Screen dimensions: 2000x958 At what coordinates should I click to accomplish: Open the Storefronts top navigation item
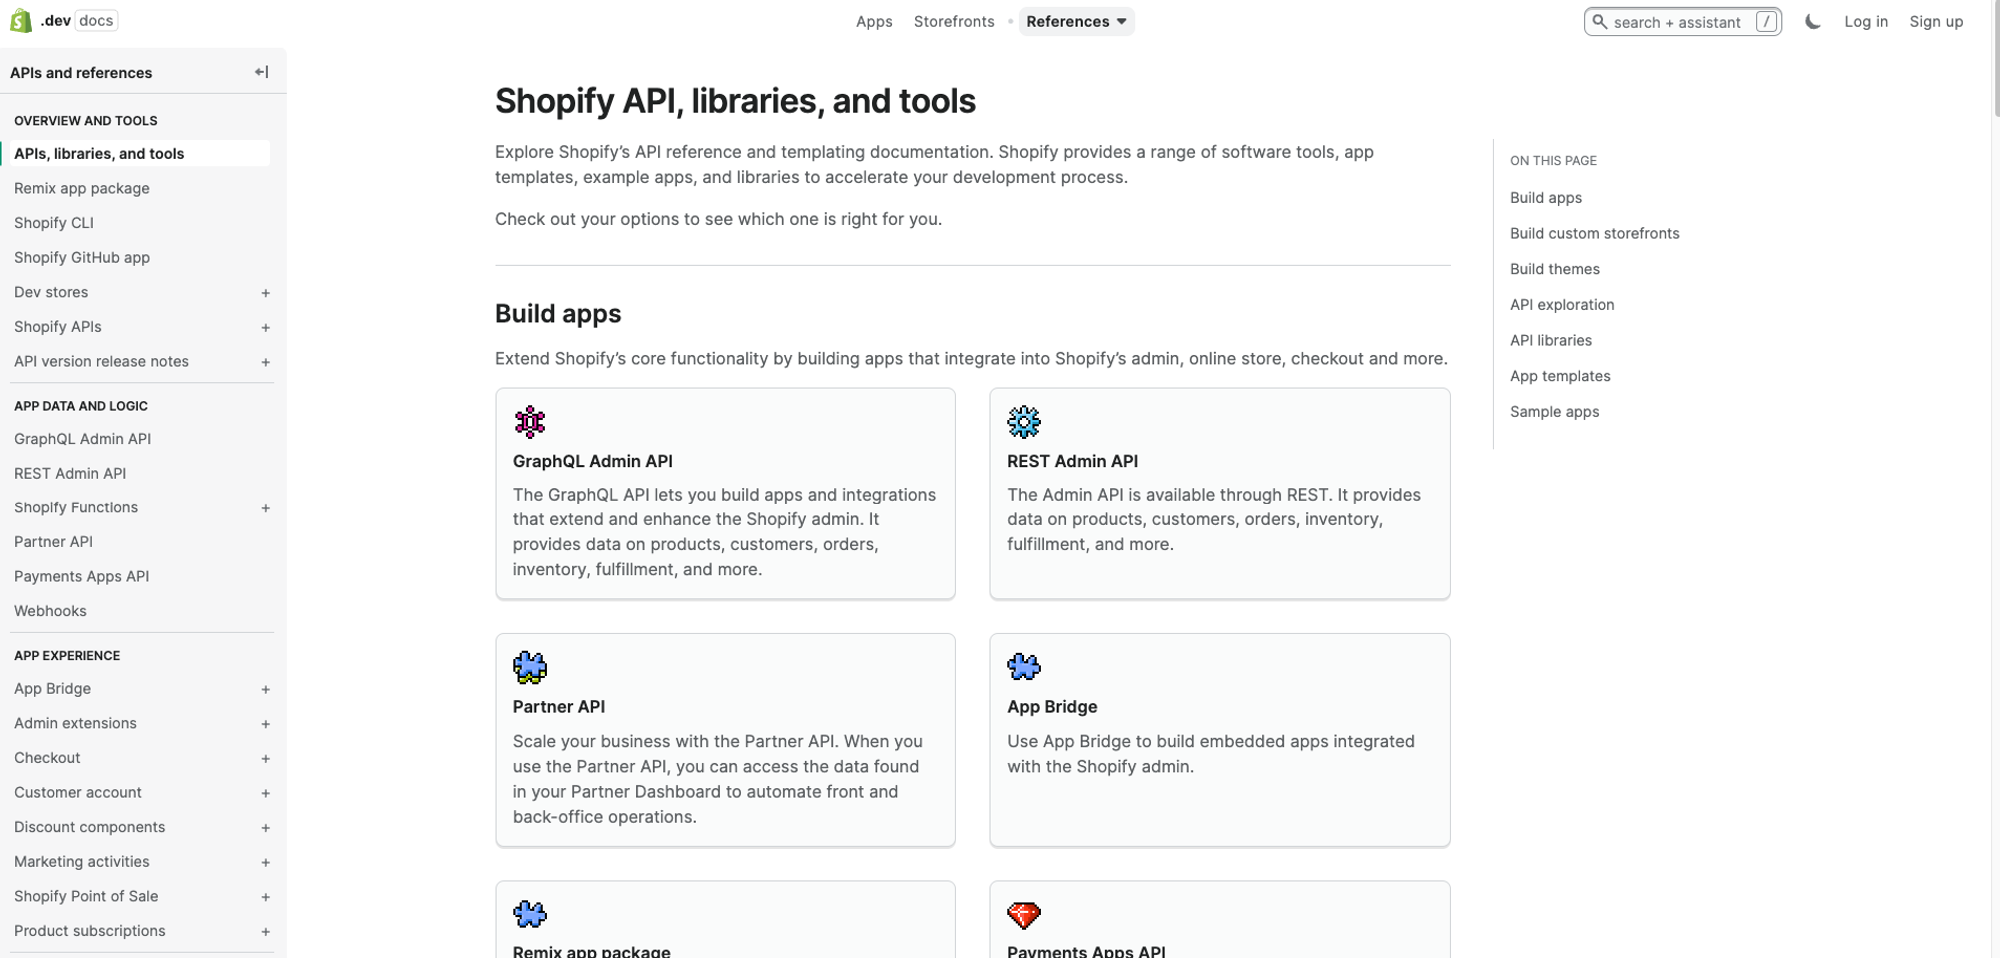tap(954, 22)
